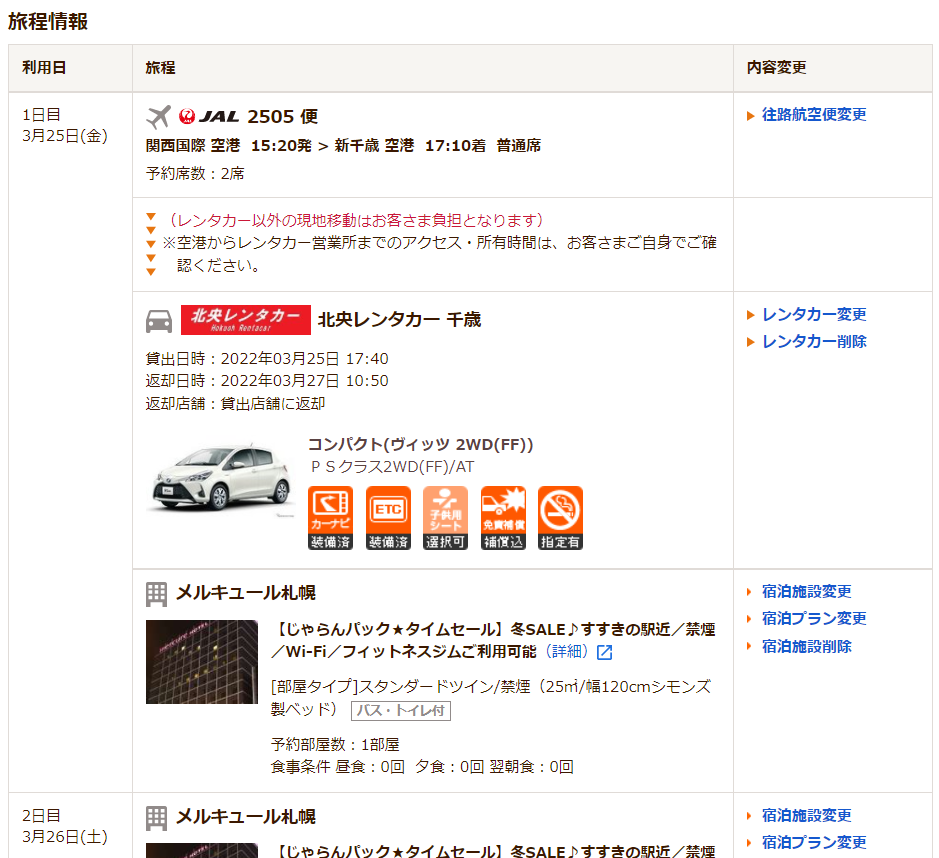Click the カーナビ 装備済 equipment icon
939x858 pixels.
pyautogui.click(x=331, y=518)
